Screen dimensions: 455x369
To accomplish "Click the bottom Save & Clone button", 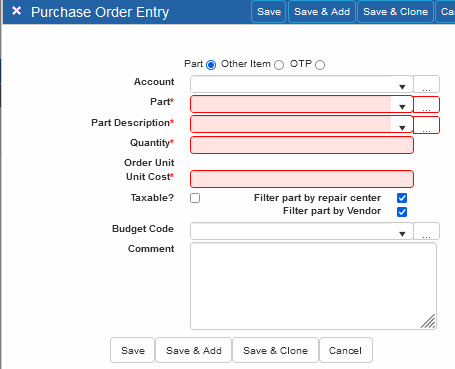I will (x=275, y=350).
